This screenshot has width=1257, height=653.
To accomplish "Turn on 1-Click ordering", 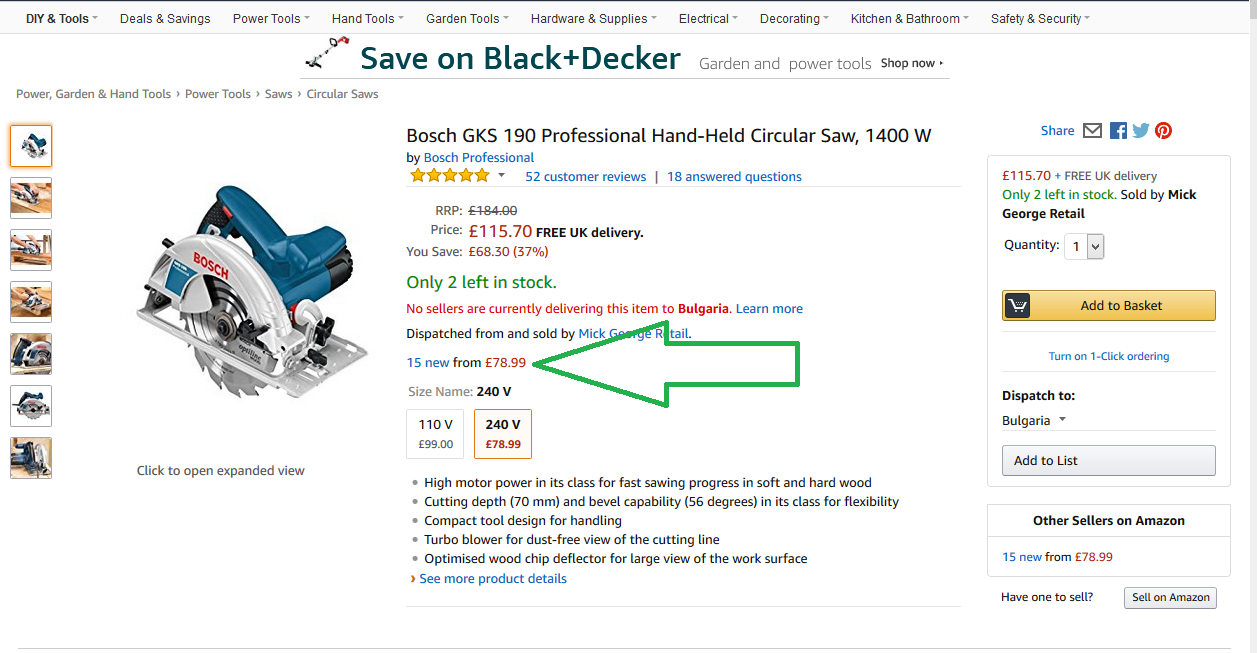I will (x=1108, y=356).
